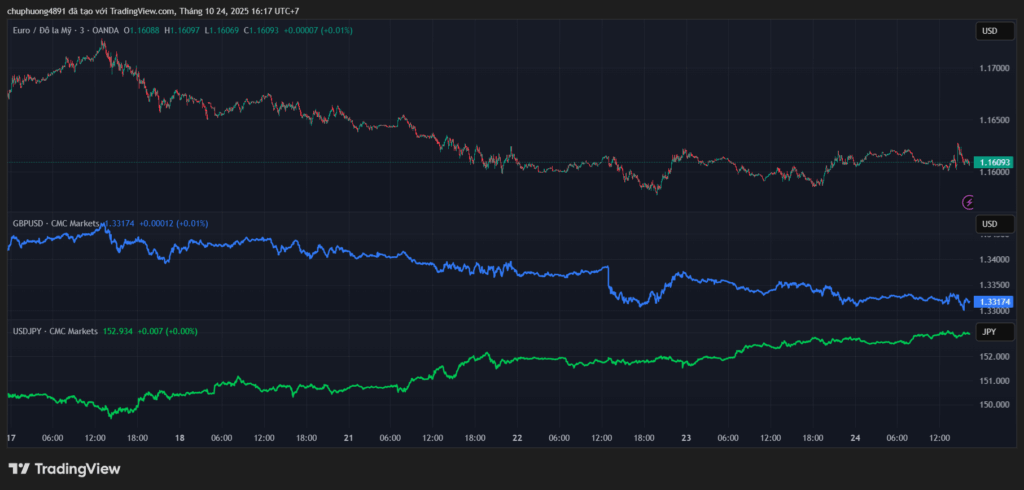Click date 21 on the time axis
This screenshot has height=490, width=1024.
(x=350, y=438)
